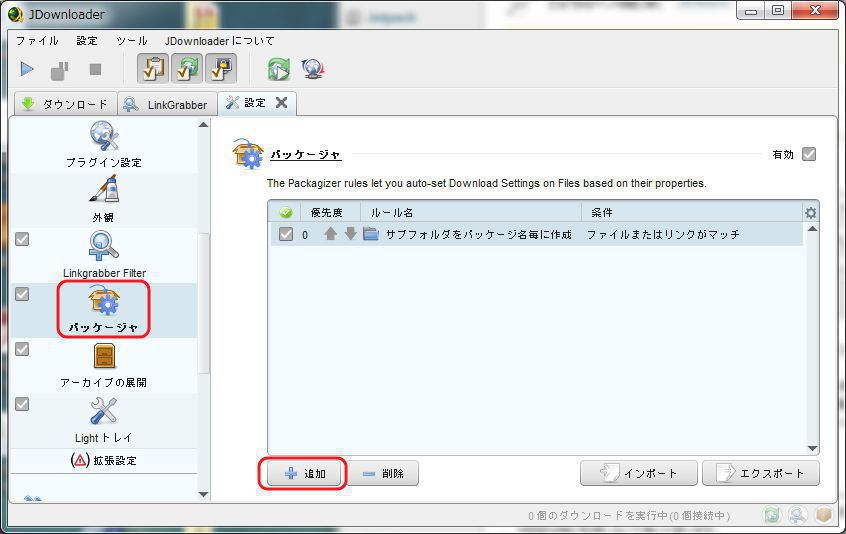Screen dimensions: 846x534
Task: Click the green reconnect toolbar icon
Action: pyautogui.click(x=278, y=69)
